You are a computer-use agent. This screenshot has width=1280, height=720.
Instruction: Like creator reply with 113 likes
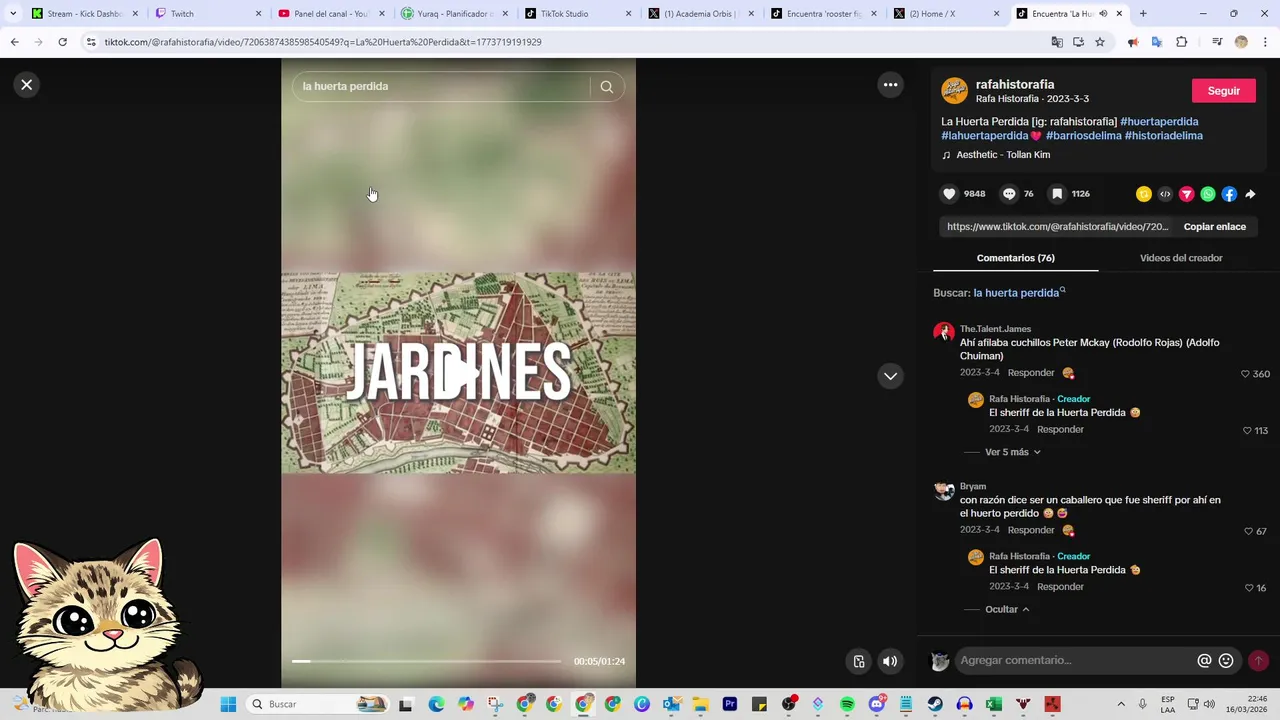1247,431
